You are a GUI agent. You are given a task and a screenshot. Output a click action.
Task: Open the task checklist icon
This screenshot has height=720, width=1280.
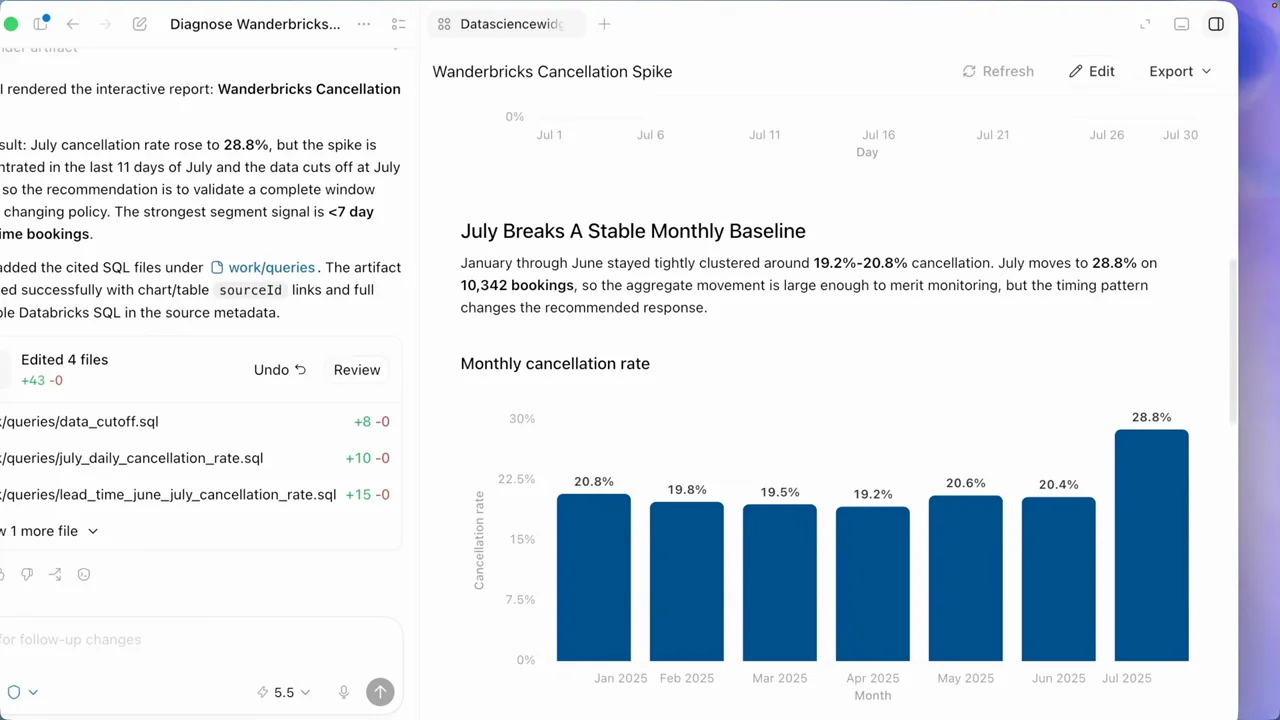[398, 24]
